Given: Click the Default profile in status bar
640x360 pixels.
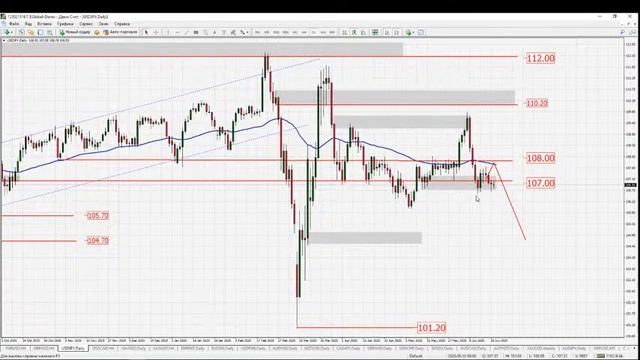Looking at the screenshot, I should [x=416, y=356].
